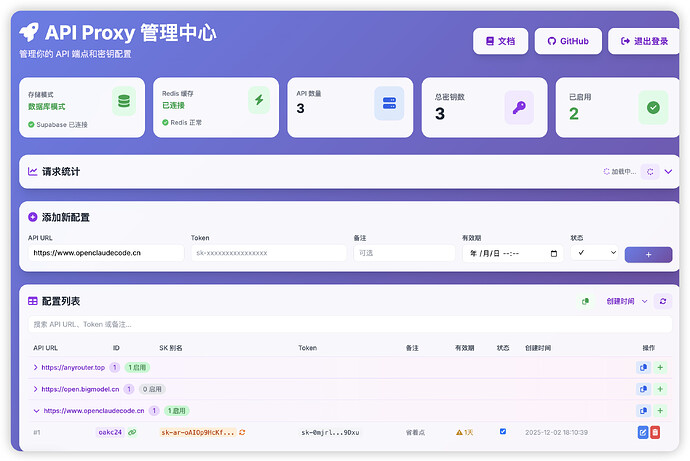690x461 pixels.
Task: Click the 有效期 date input field
Action: (x=513, y=253)
